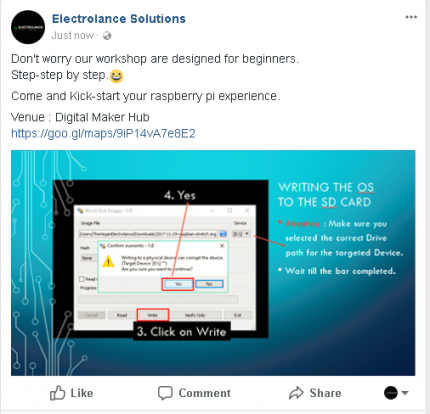Open the Electrolance Solutions page name link

point(119,19)
